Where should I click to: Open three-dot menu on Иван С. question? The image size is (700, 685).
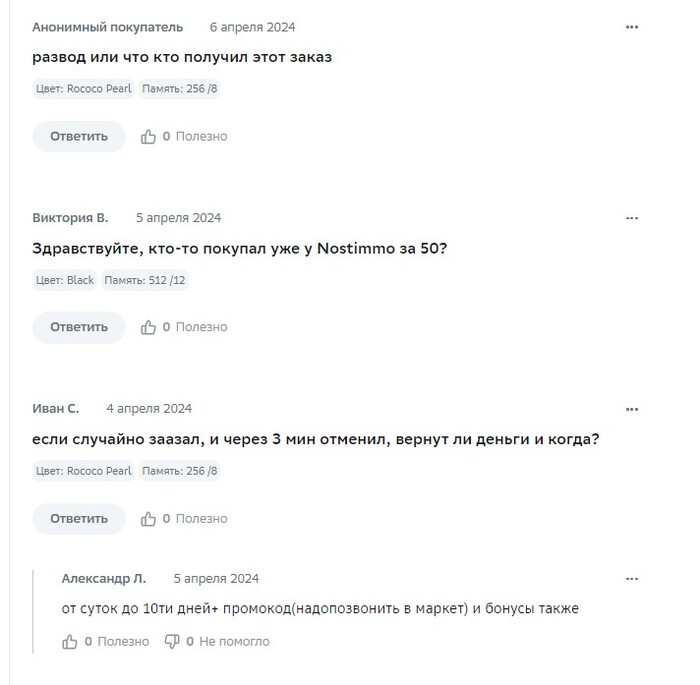[632, 409]
